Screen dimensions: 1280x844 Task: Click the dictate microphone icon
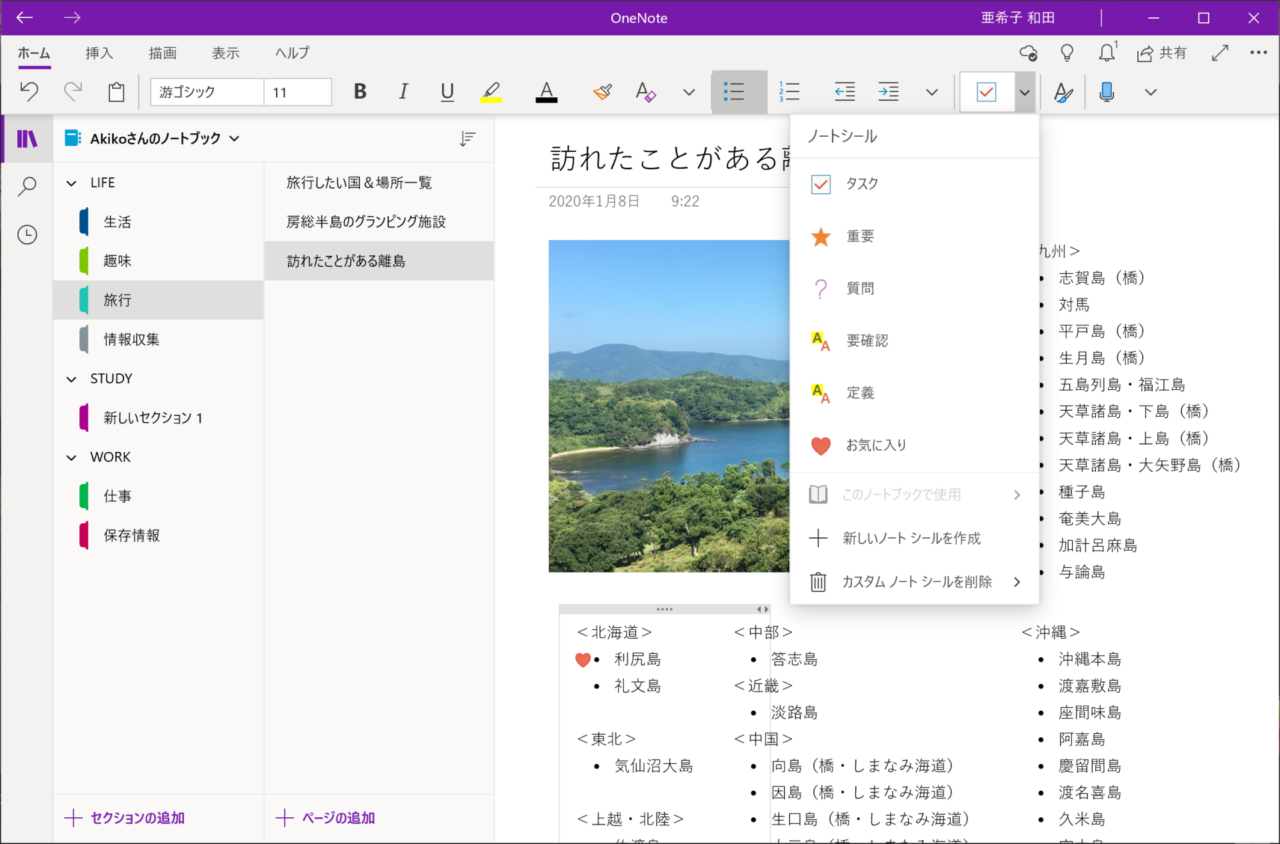(x=1107, y=92)
